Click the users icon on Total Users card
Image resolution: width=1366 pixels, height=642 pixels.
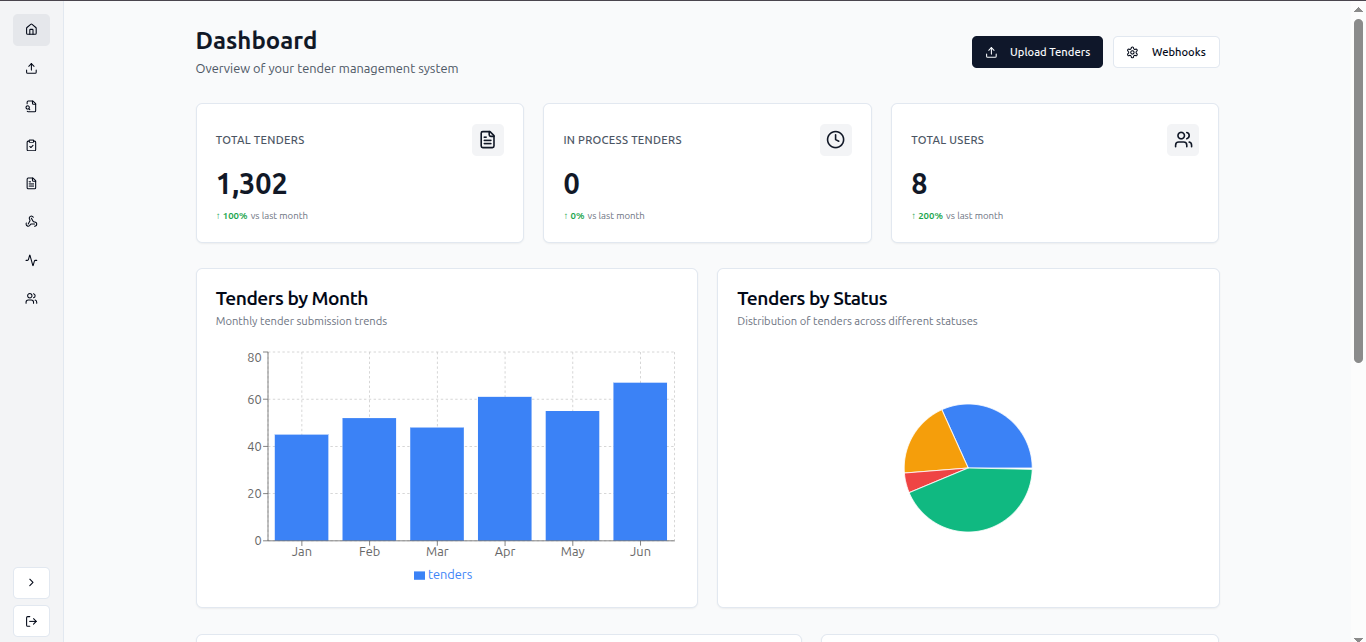click(1183, 140)
